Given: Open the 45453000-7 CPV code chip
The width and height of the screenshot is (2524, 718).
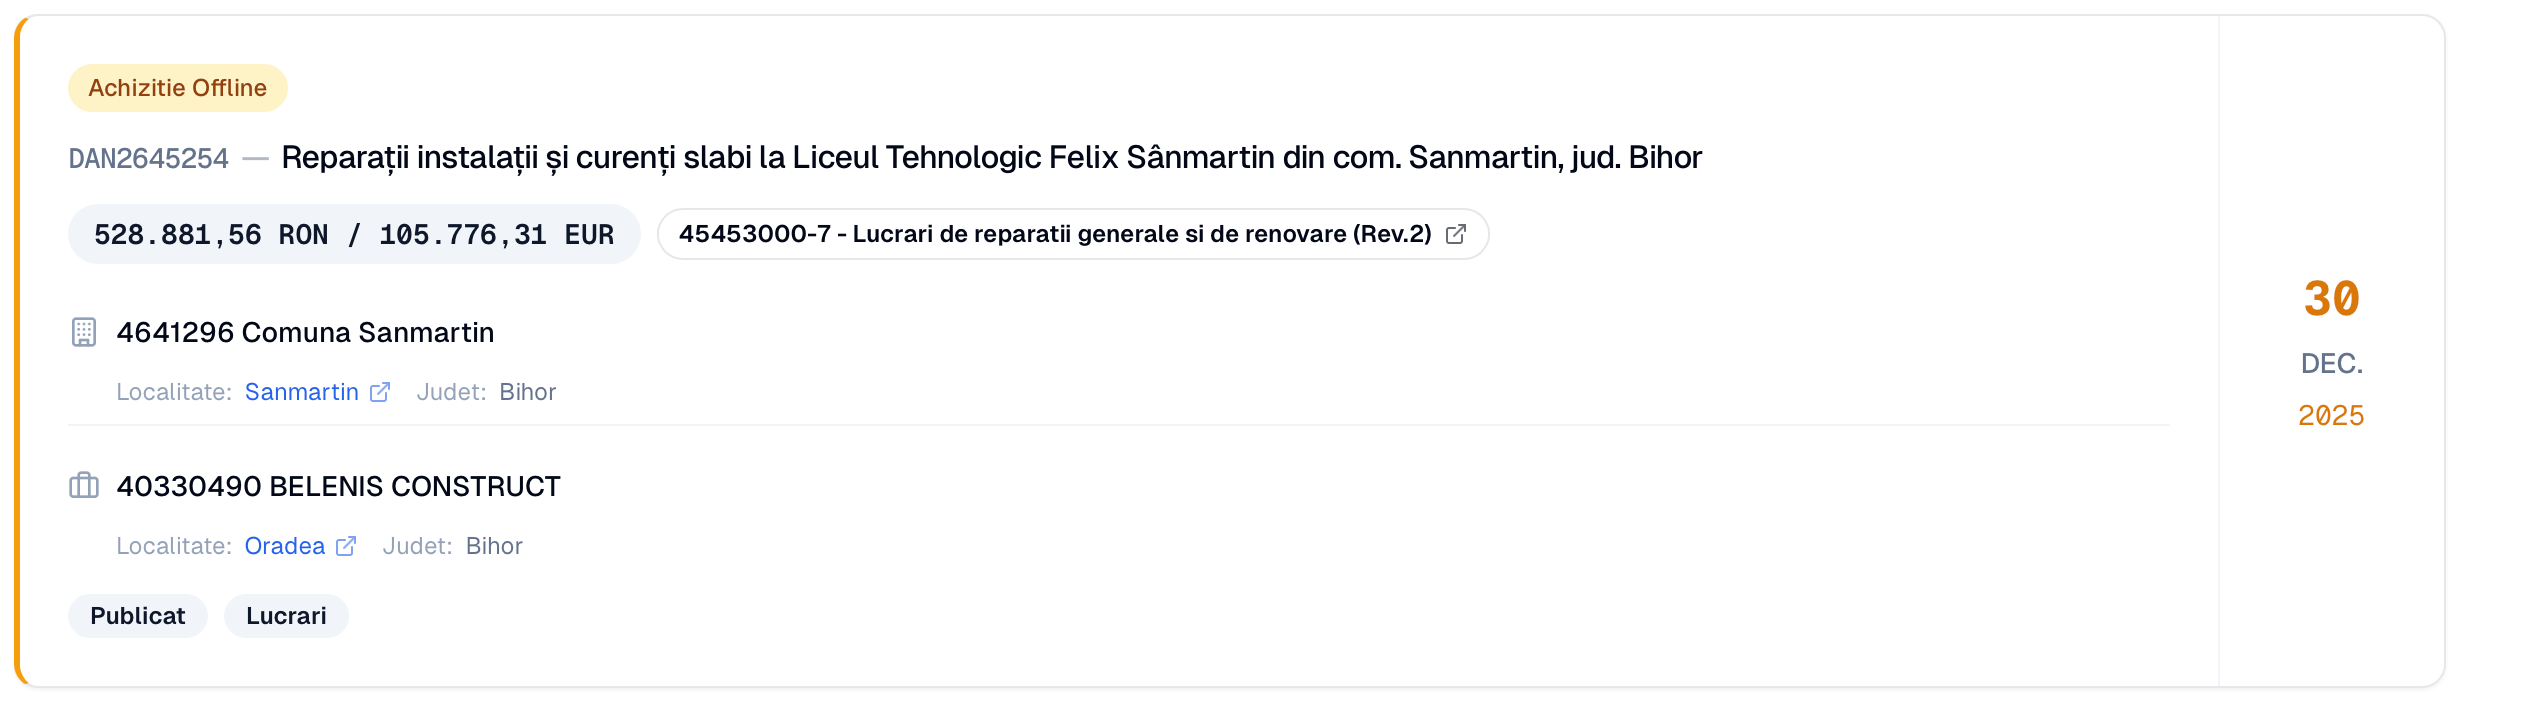Looking at the screenshot, I should [x=1054, y=234].
